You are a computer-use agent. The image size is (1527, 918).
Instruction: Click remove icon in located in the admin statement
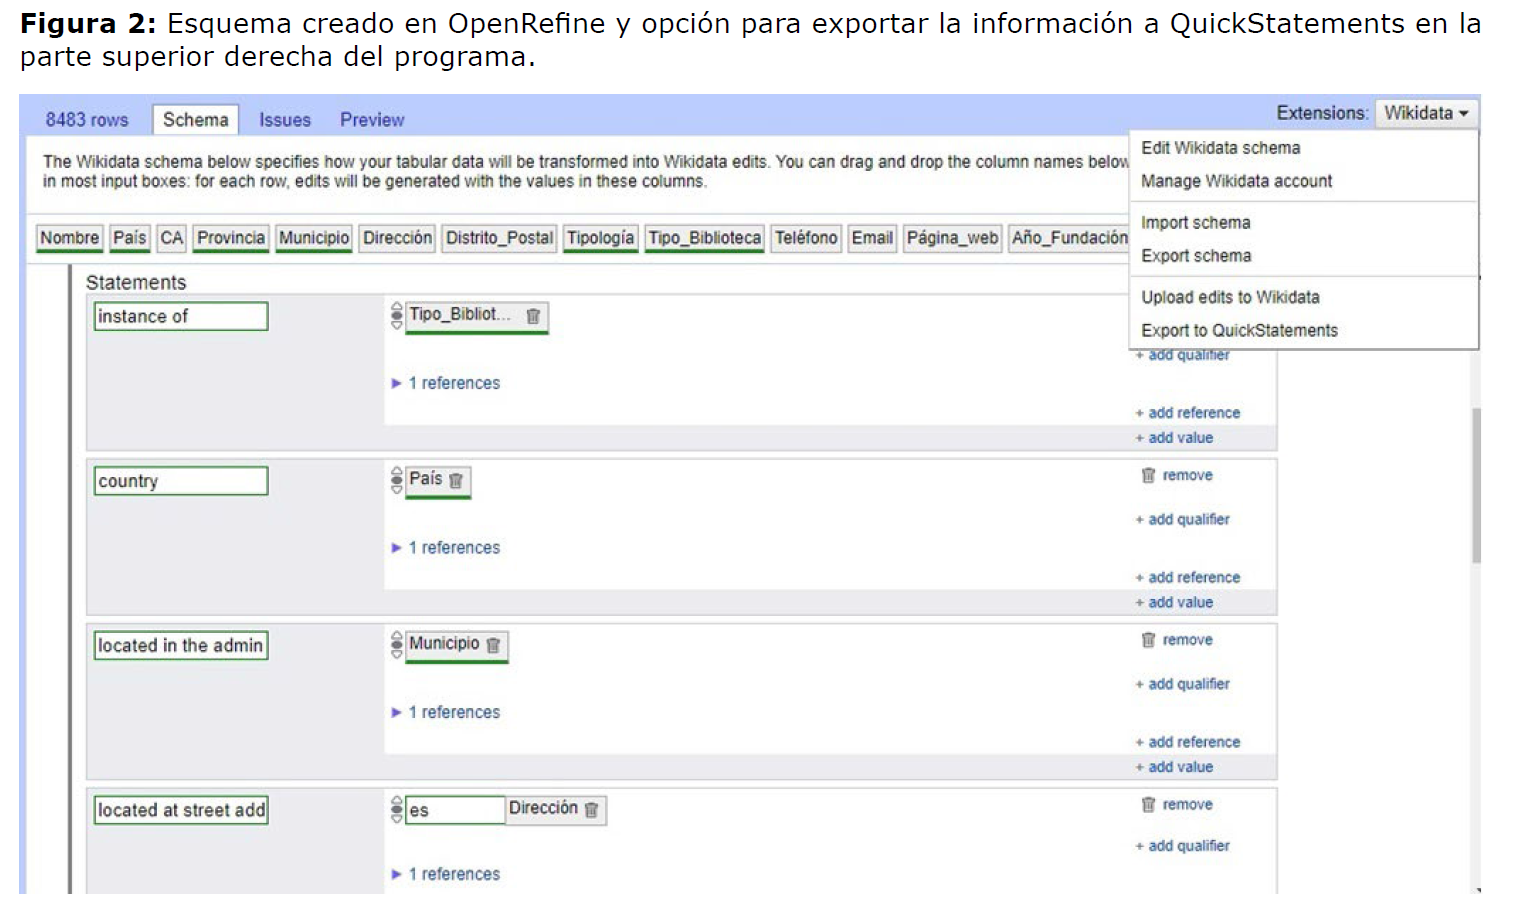[1148, 640]
